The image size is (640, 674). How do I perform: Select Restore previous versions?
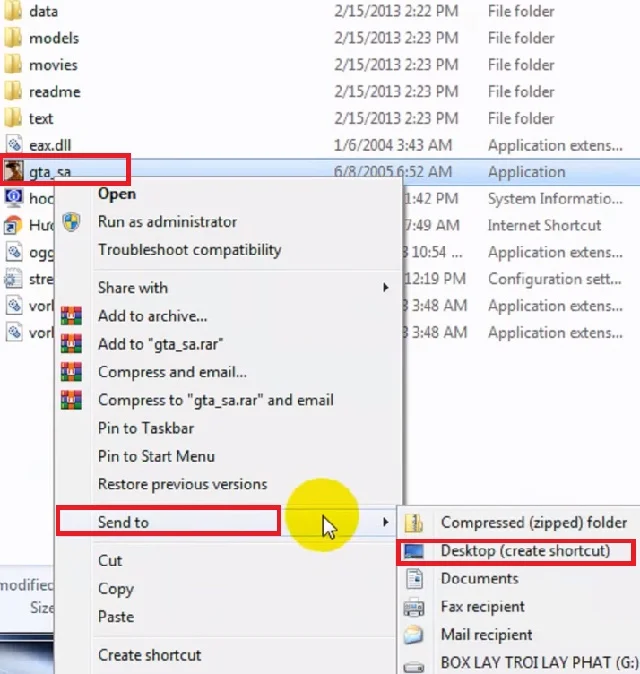[x=182, y=484]
